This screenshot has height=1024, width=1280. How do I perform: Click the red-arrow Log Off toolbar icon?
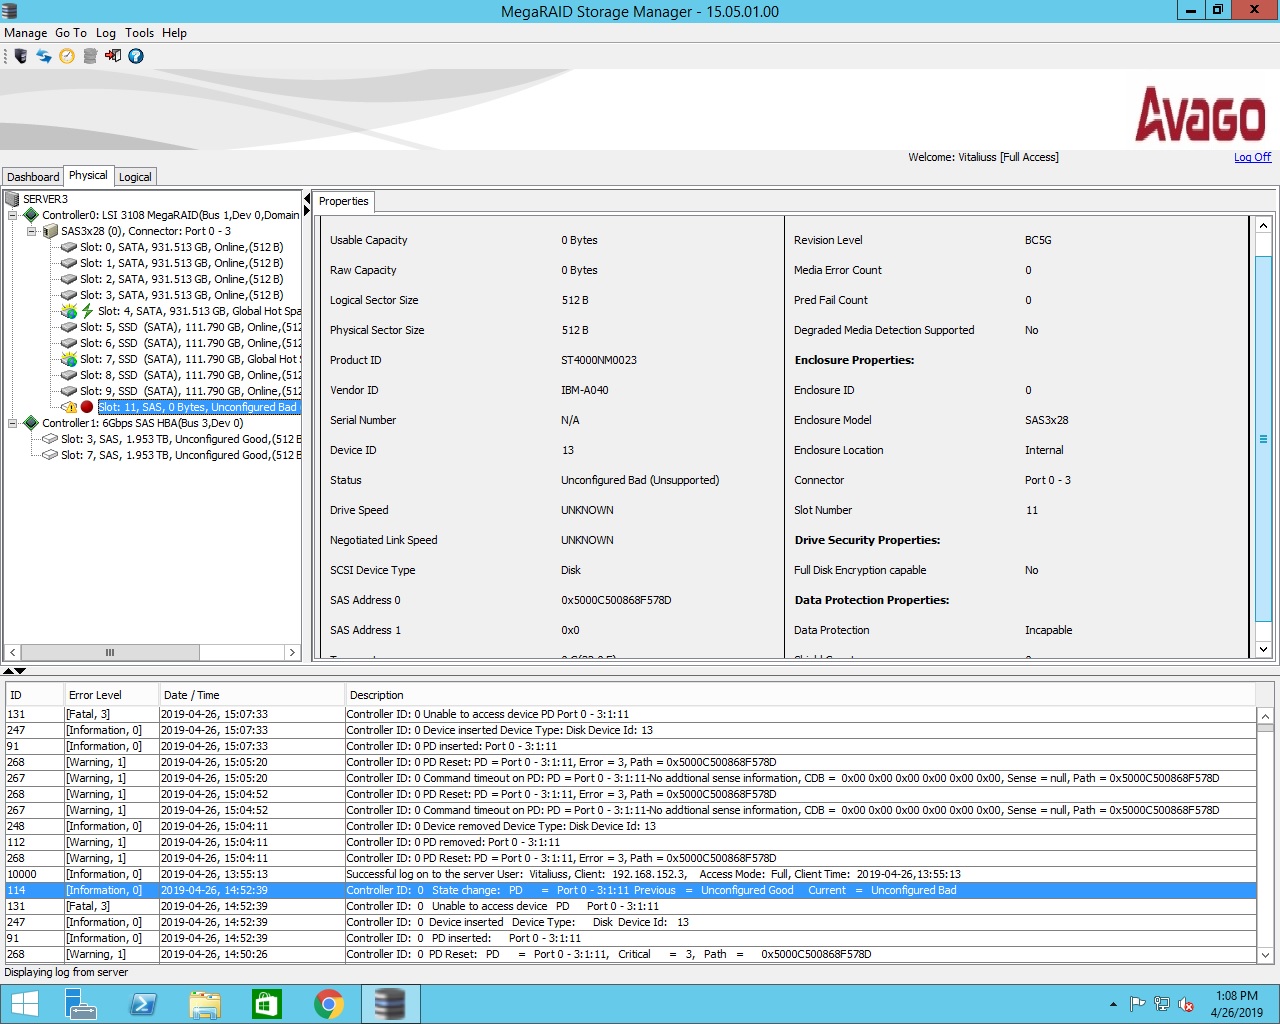point(113,56)
